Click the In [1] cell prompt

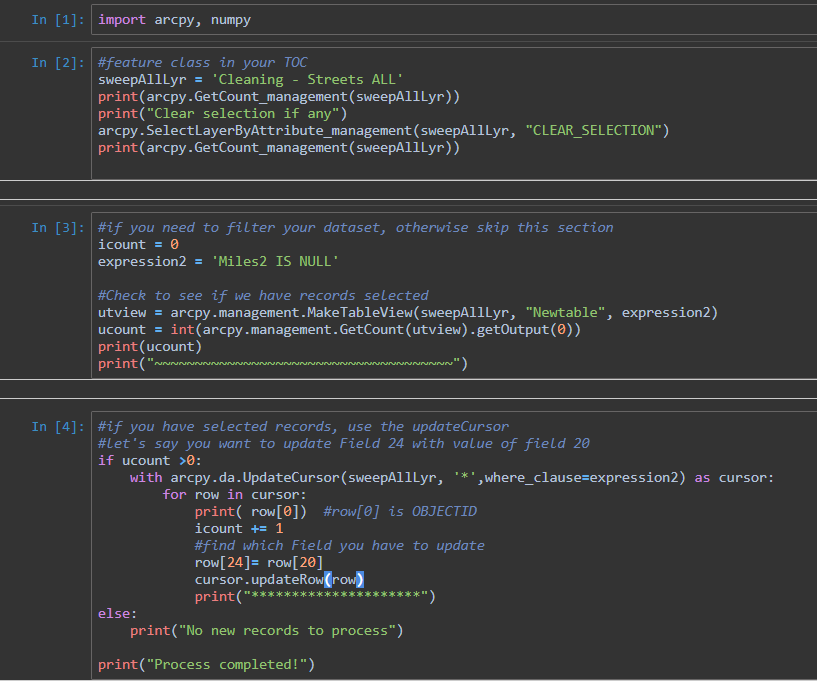[x=56, y=20]
